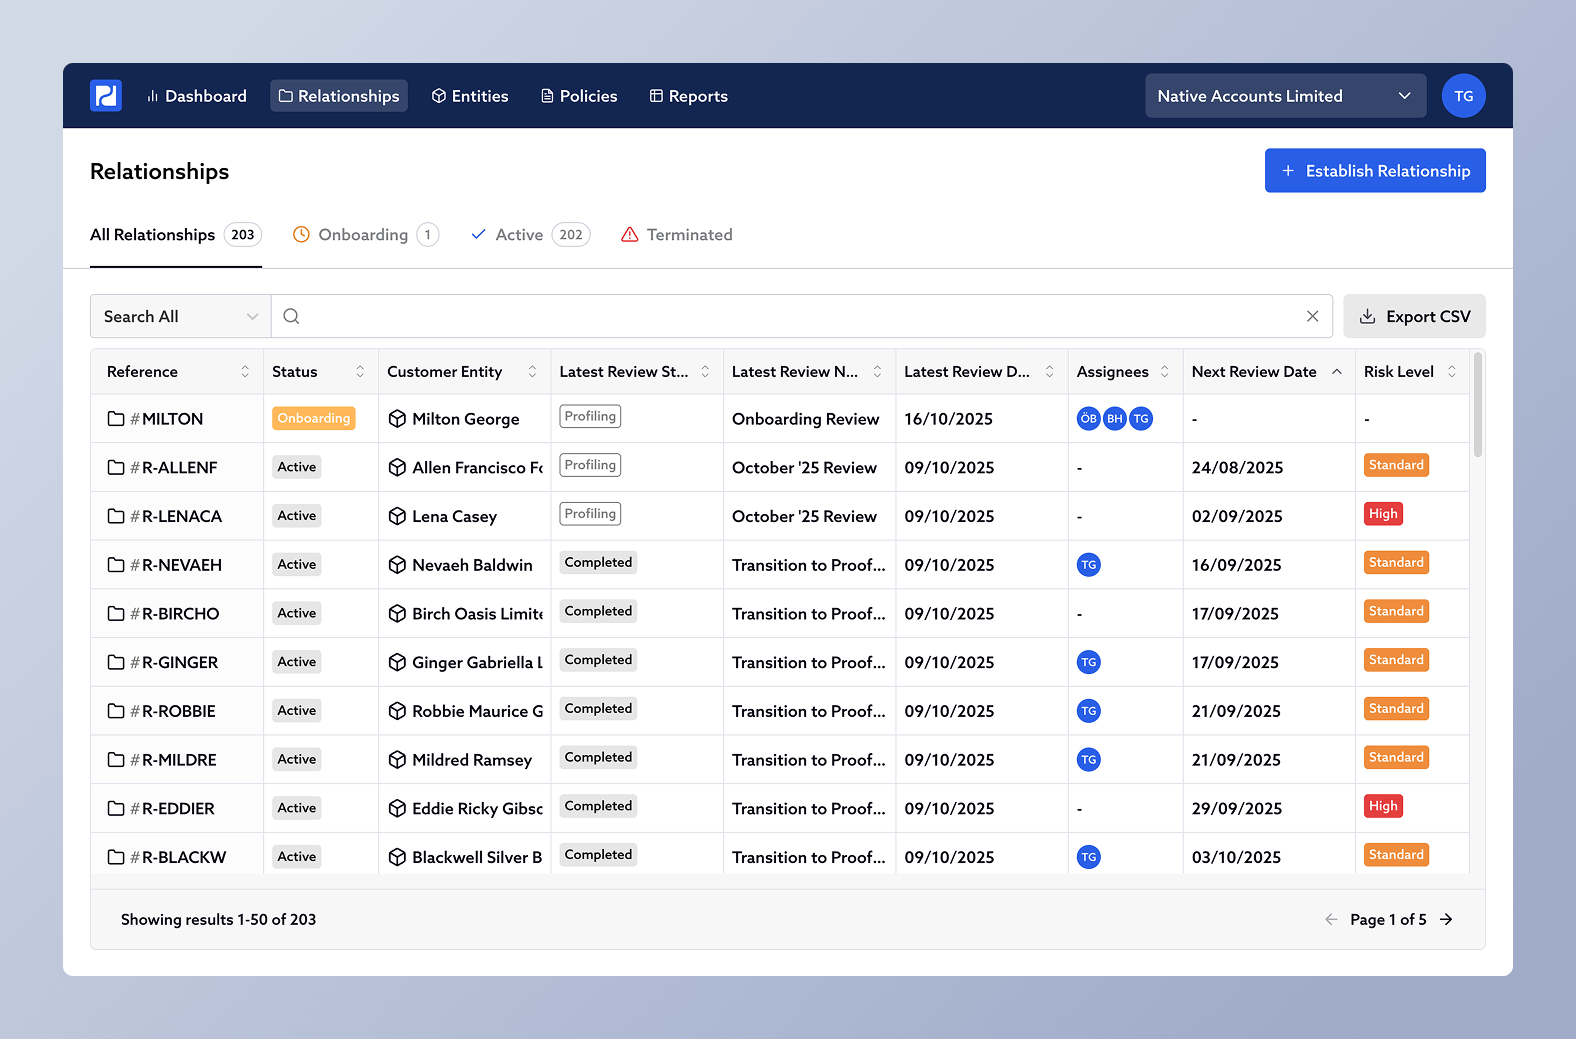Toggle sort on Next Review Date column
The height and width of the screenshot is (1039, 1576).
click(1336, 372)
